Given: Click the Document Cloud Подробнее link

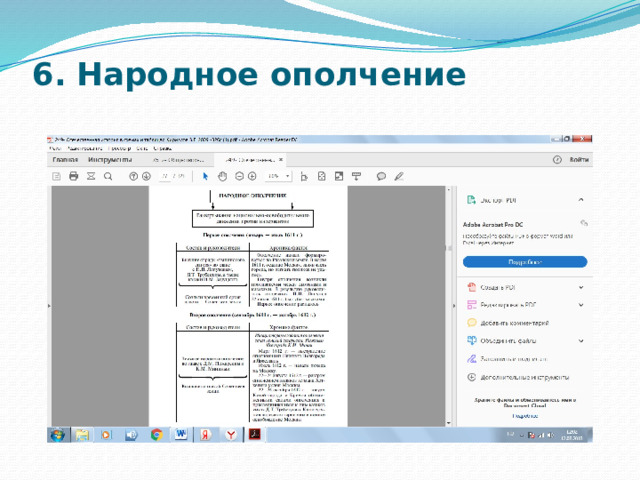Looking at the screenshot, I should tap(525, 416).
